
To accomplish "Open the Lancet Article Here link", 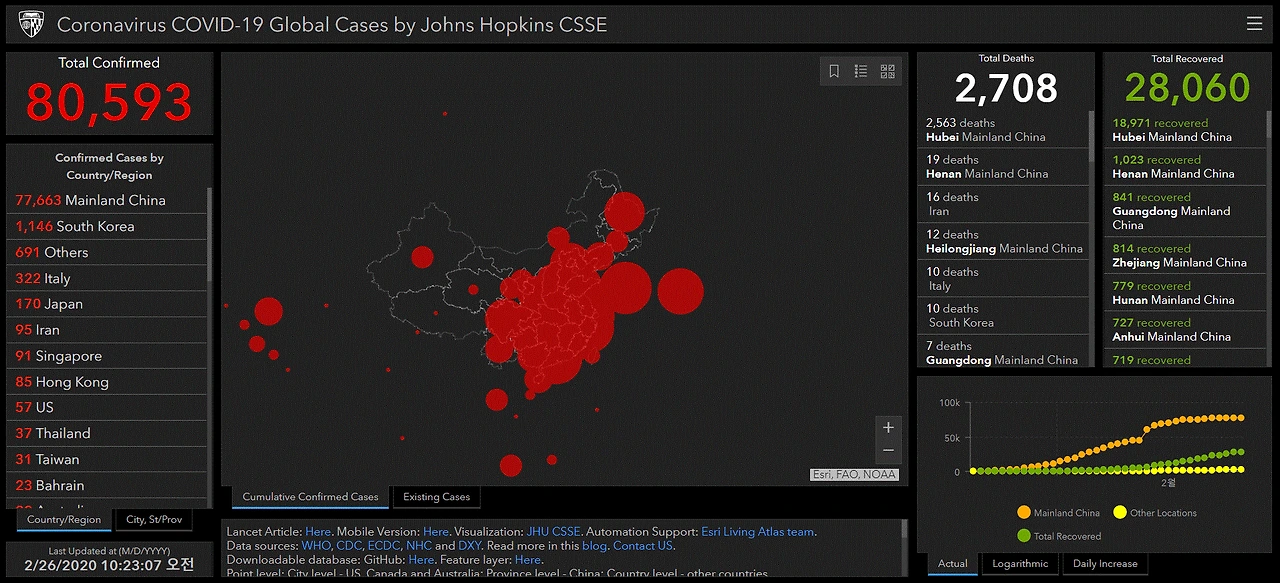I will (x=318, y=532).
